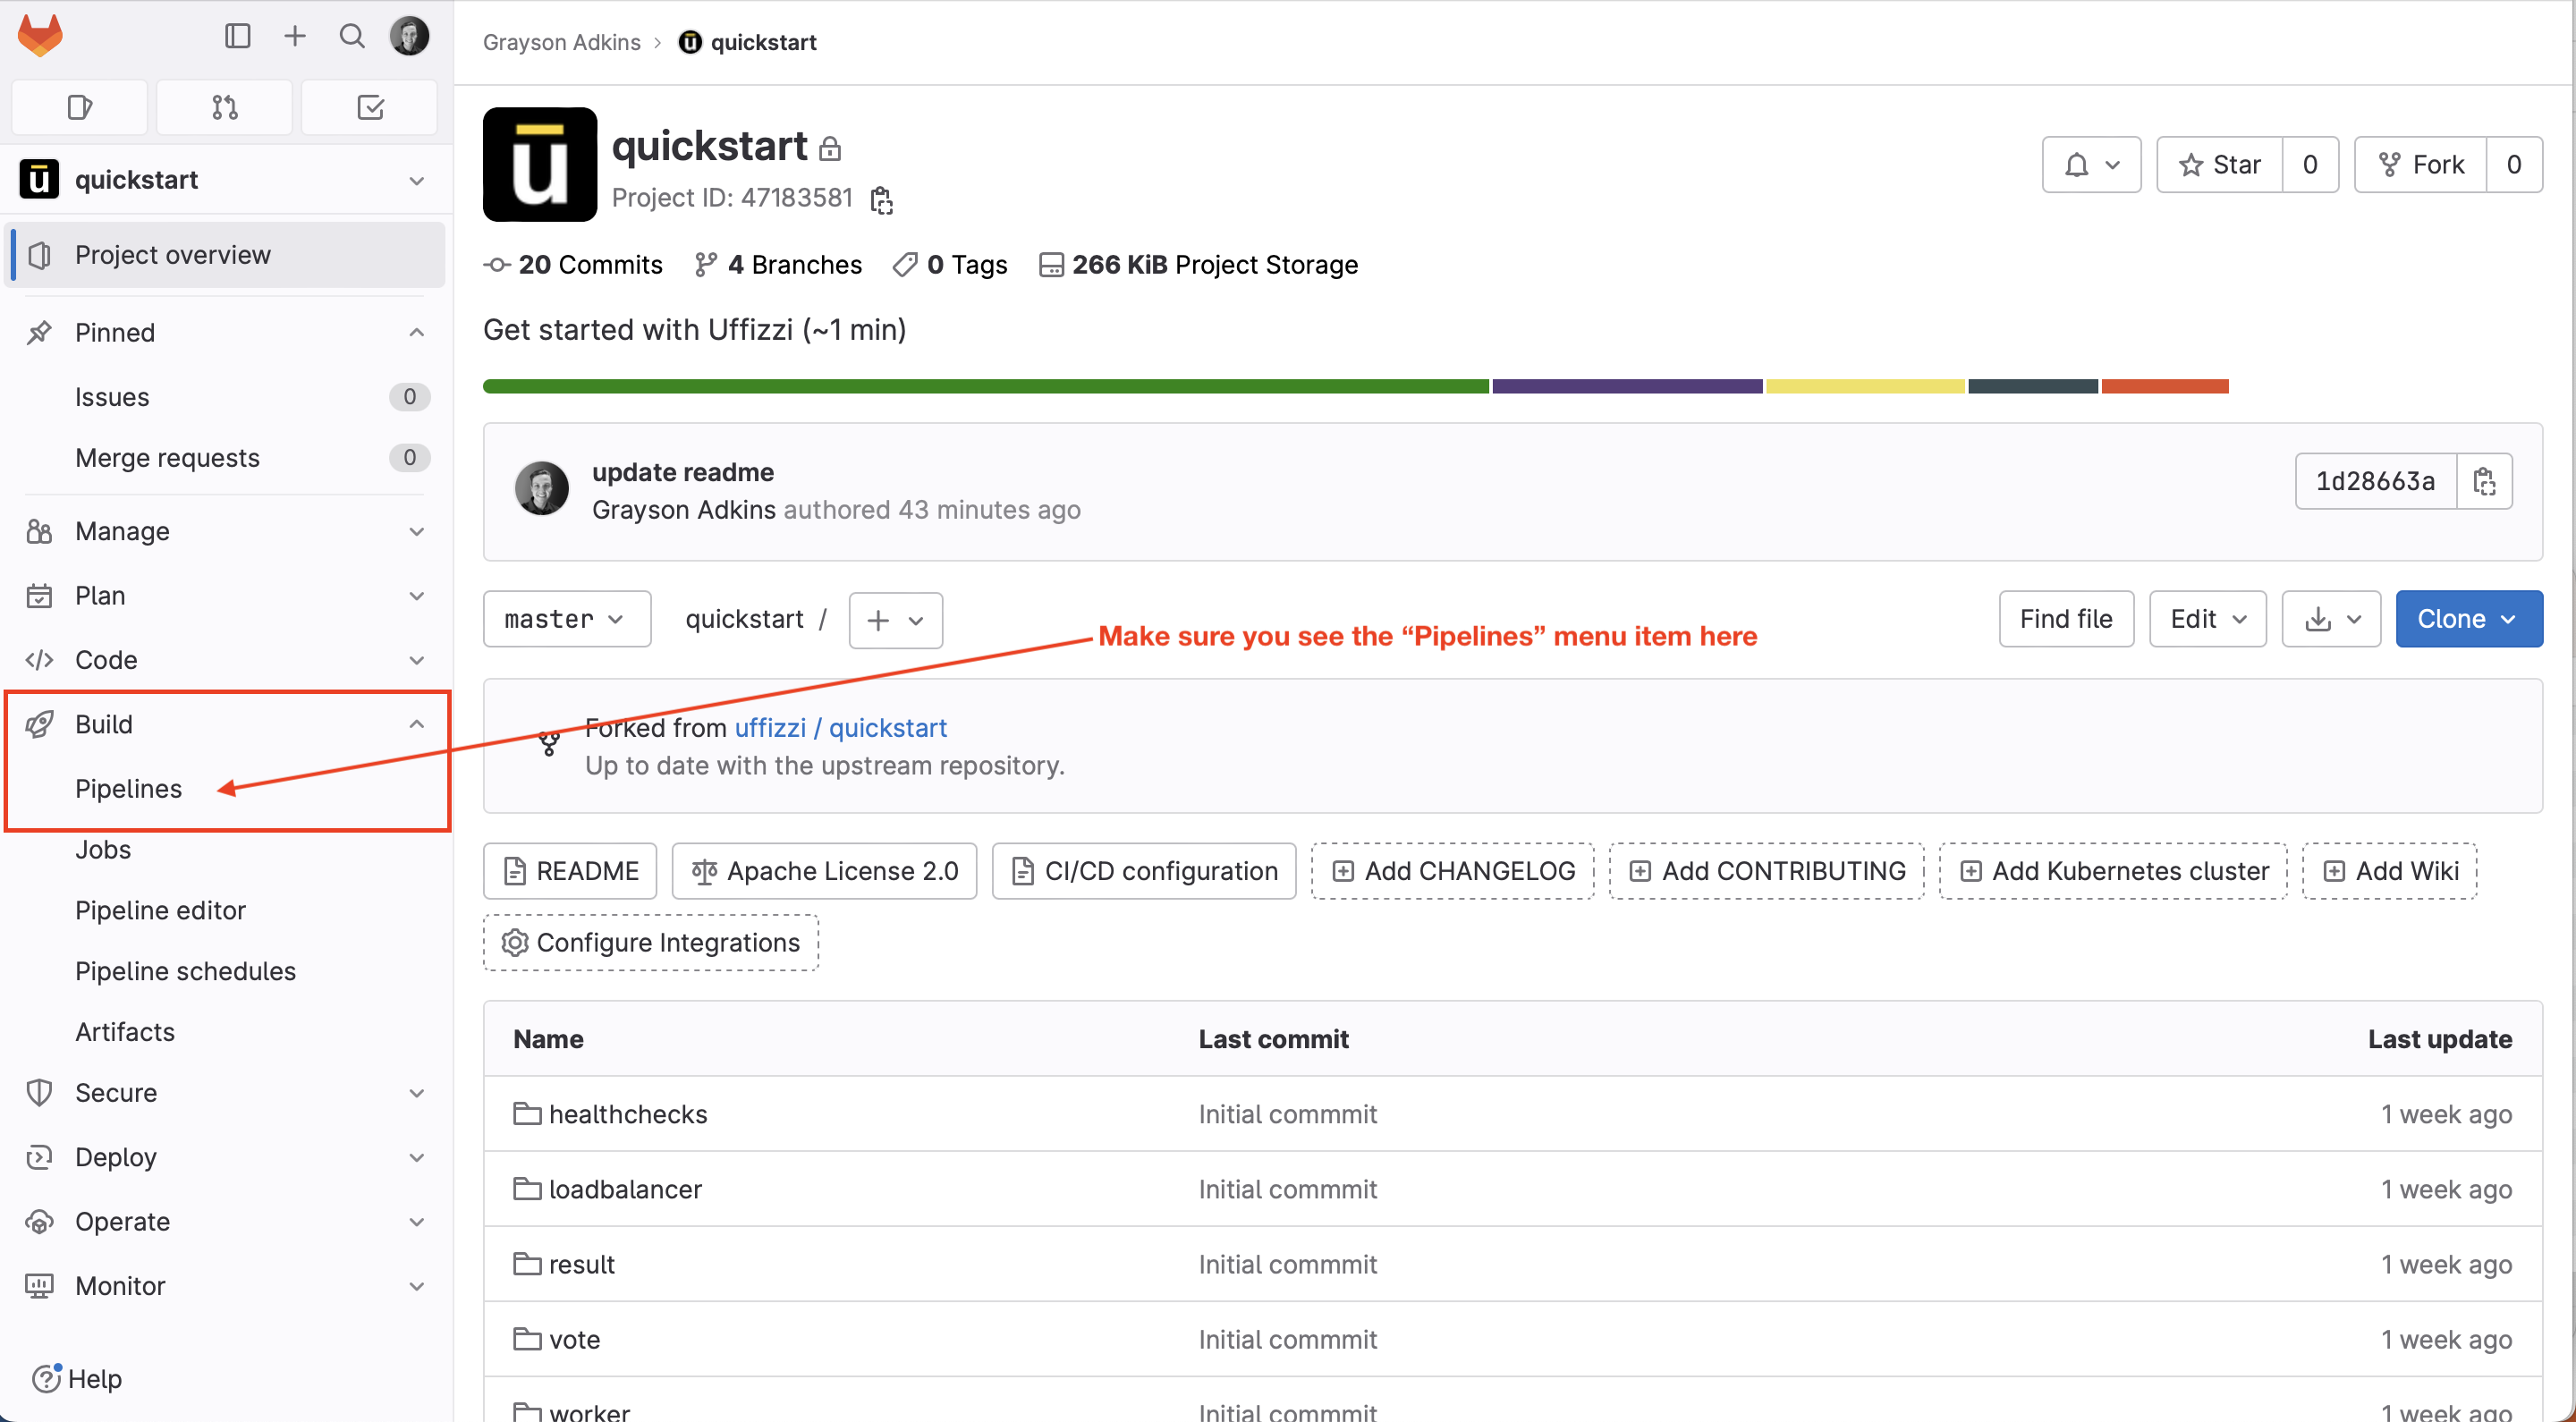Open the healthchecks folder
The width and height of the screenshot is (2576, 1422).
[x=627, y=1114]
